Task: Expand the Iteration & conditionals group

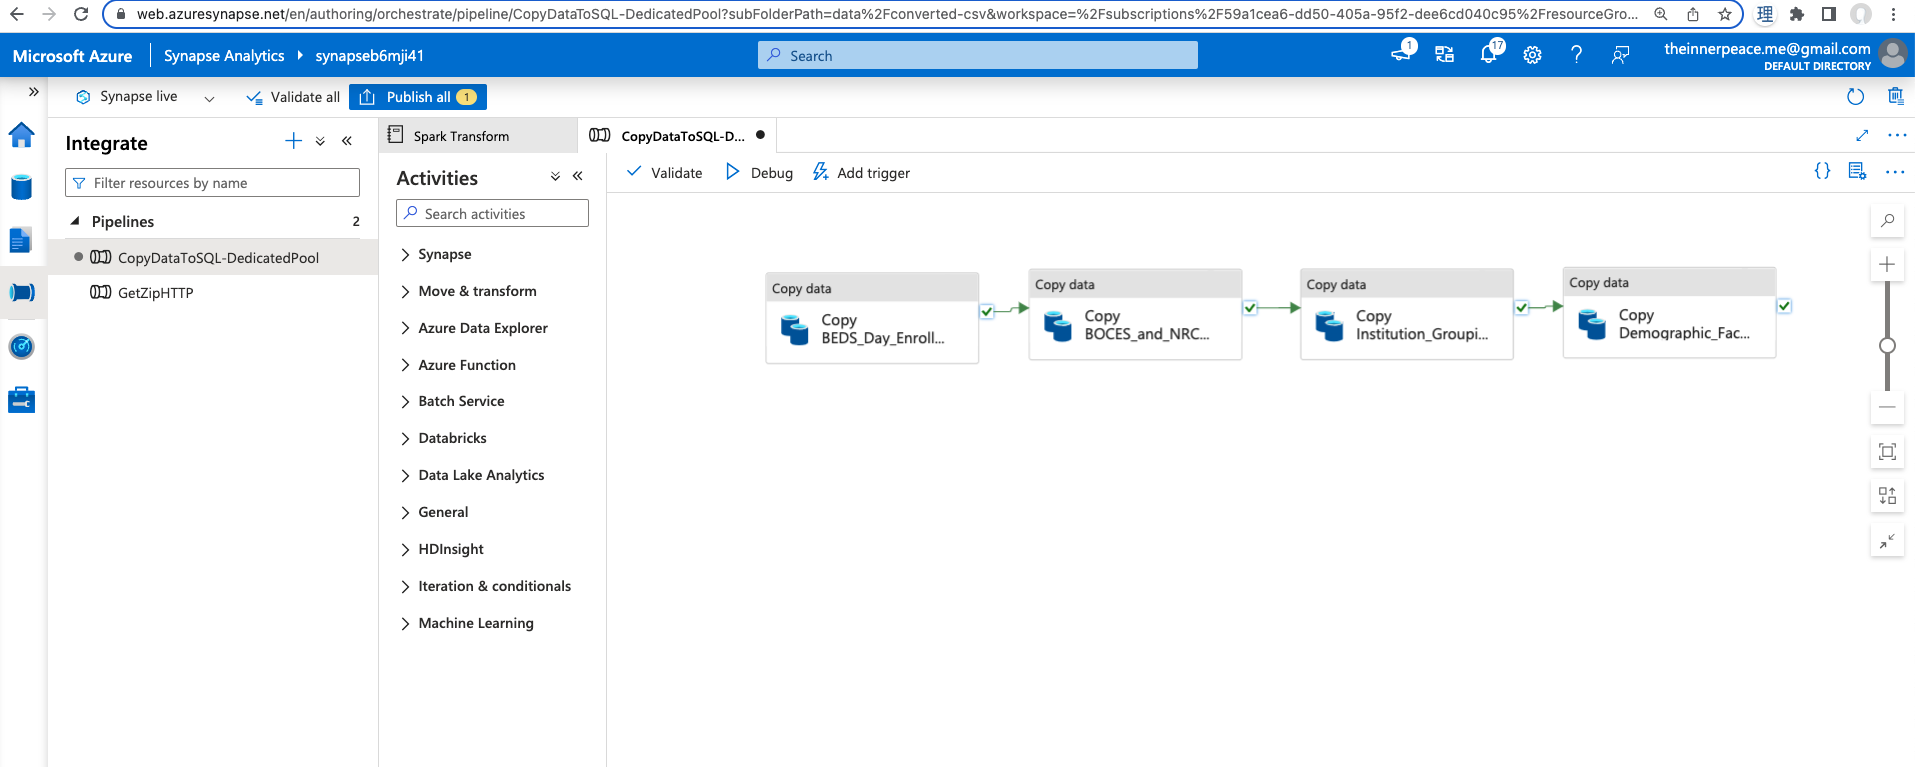Action: (405, 587)
